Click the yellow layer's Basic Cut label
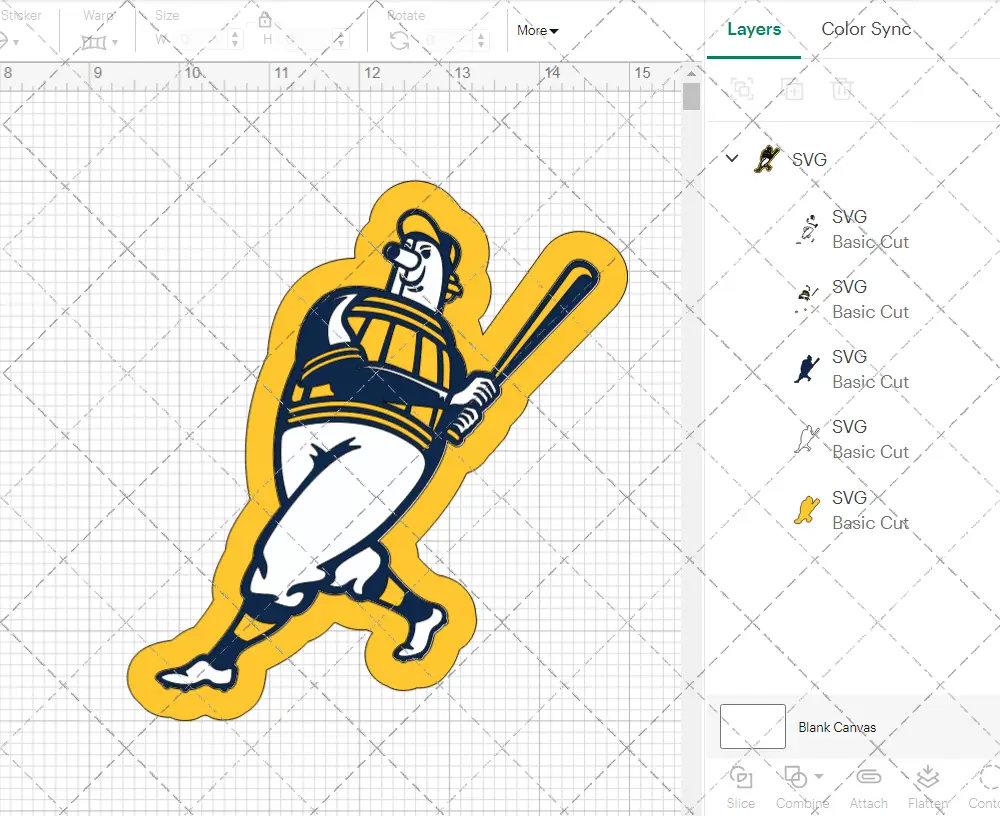The width and height of the screenshot is (1000, 816). tap(870, 523)
